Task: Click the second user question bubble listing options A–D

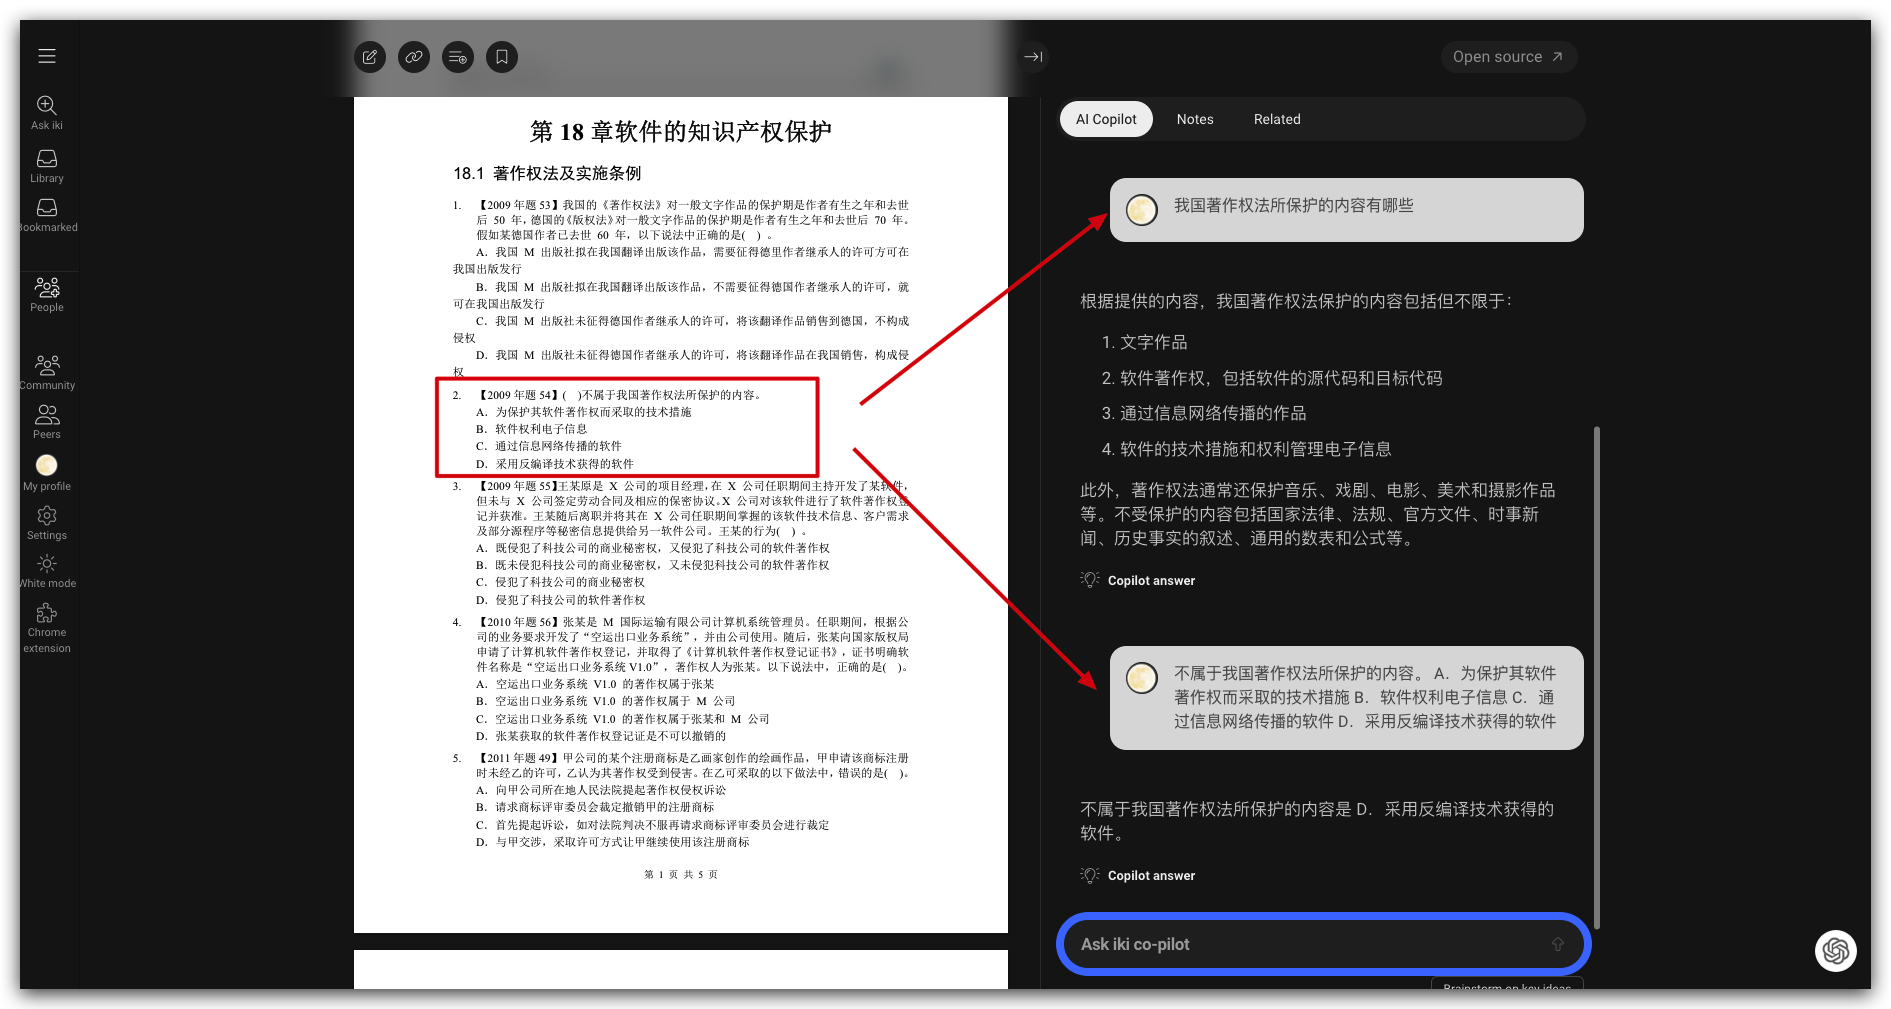Action: pyautogui.click(x=1346, y=698)
